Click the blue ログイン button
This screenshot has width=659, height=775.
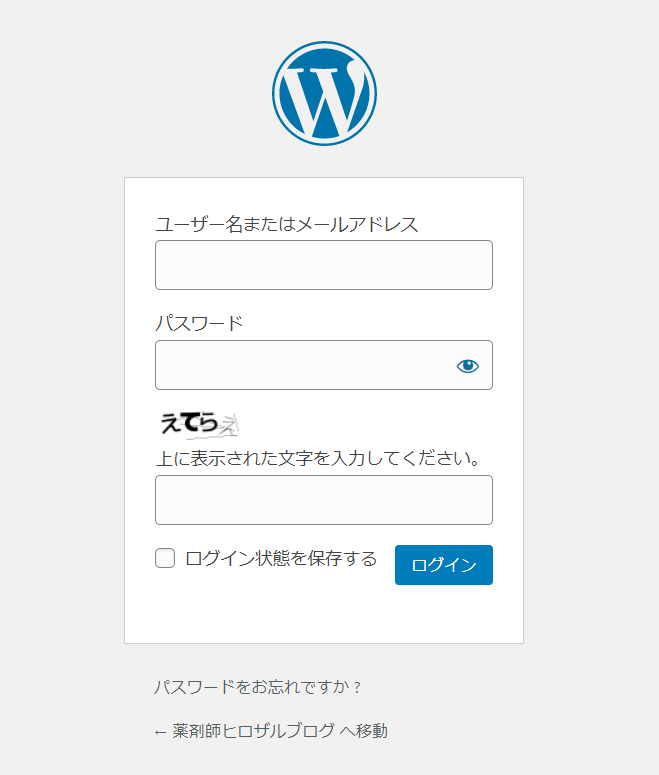click(443, 565)
